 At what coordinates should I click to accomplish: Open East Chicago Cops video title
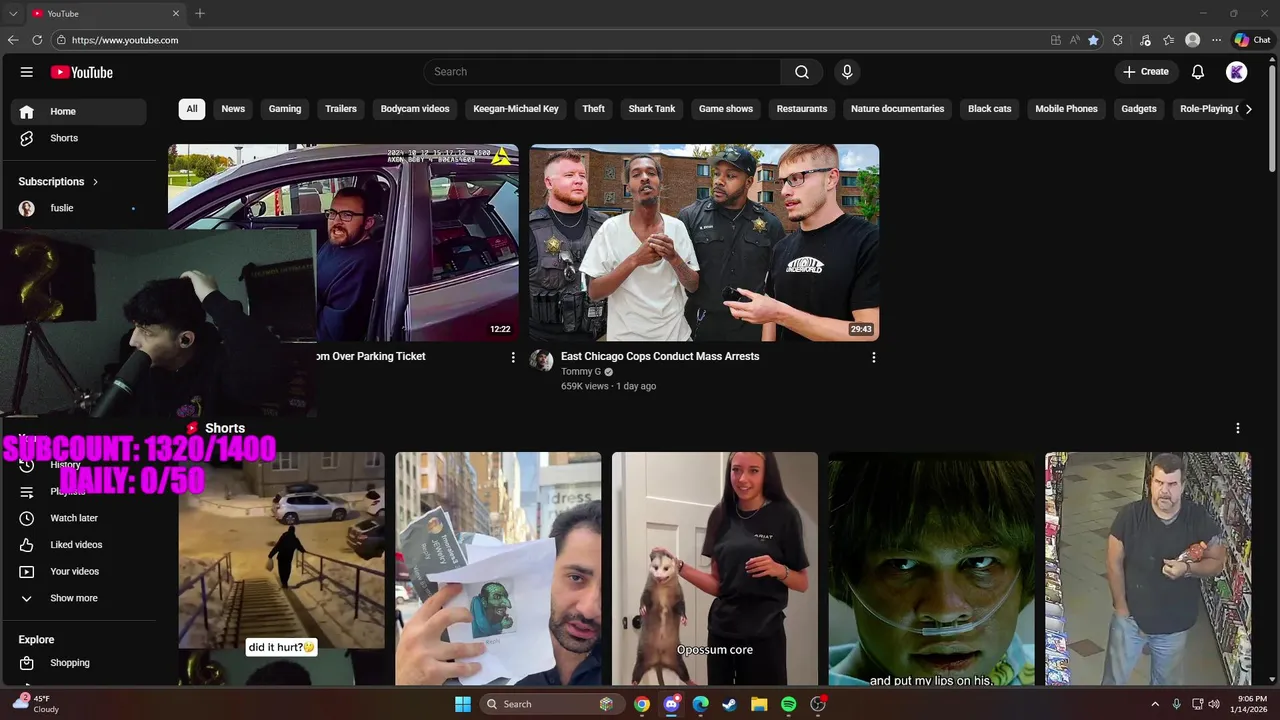coord(660,356)
